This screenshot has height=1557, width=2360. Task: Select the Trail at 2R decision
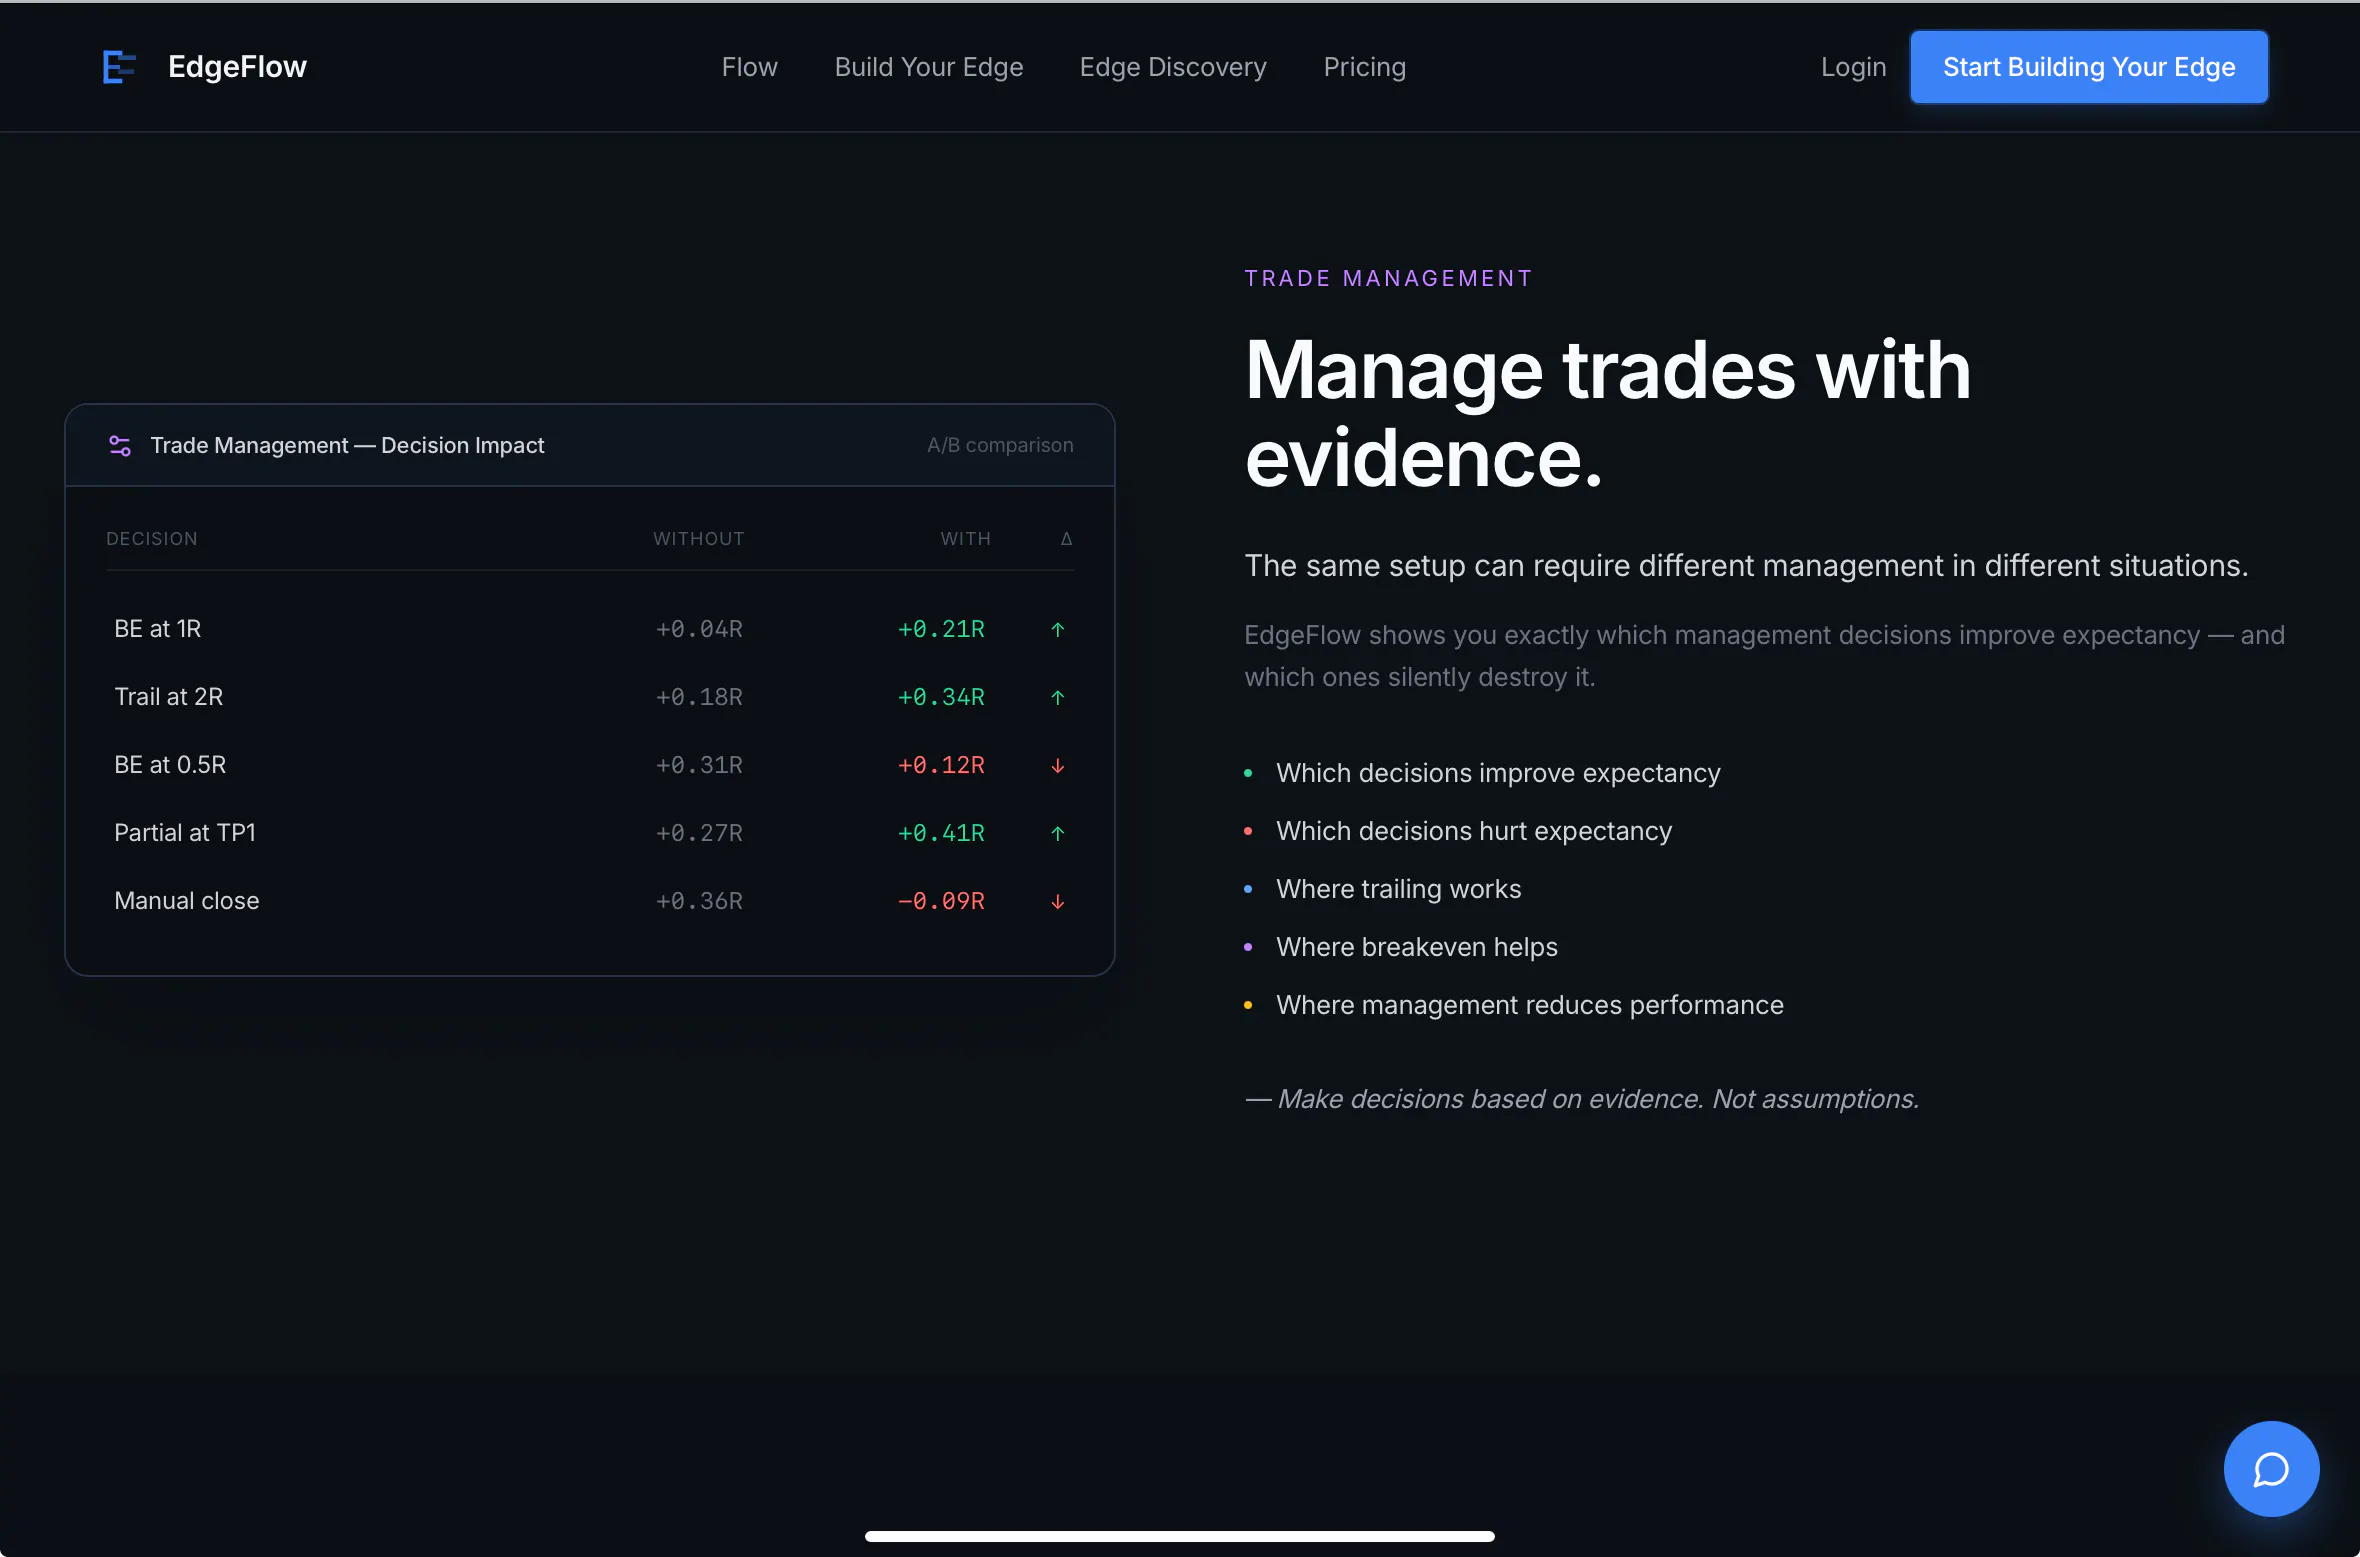(x=169, y=697)
